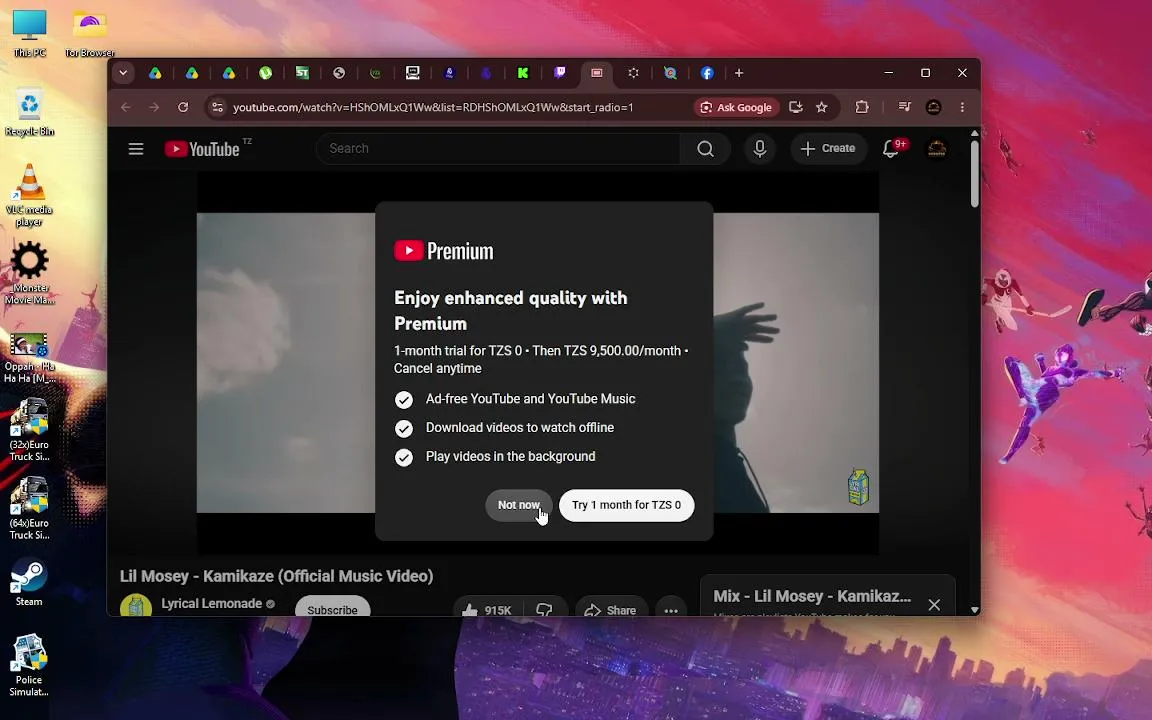
Task: Open the YouTube guide hamburger menu
Action: [x=136, y=149]
